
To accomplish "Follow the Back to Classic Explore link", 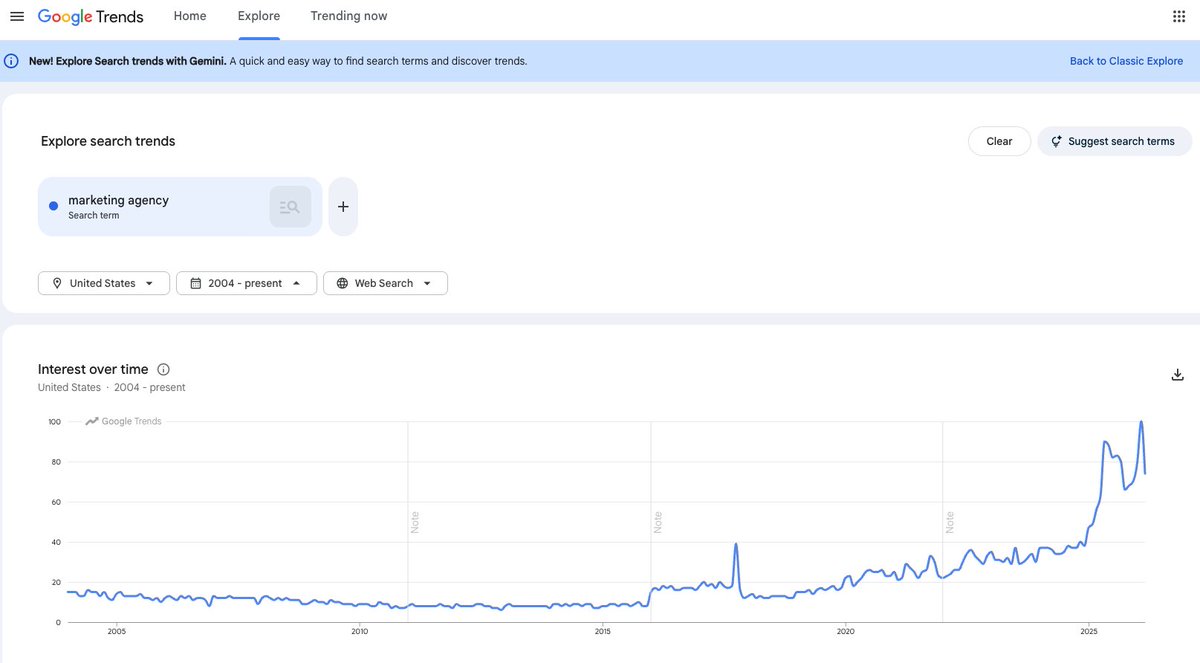I will coord(1126,61).
